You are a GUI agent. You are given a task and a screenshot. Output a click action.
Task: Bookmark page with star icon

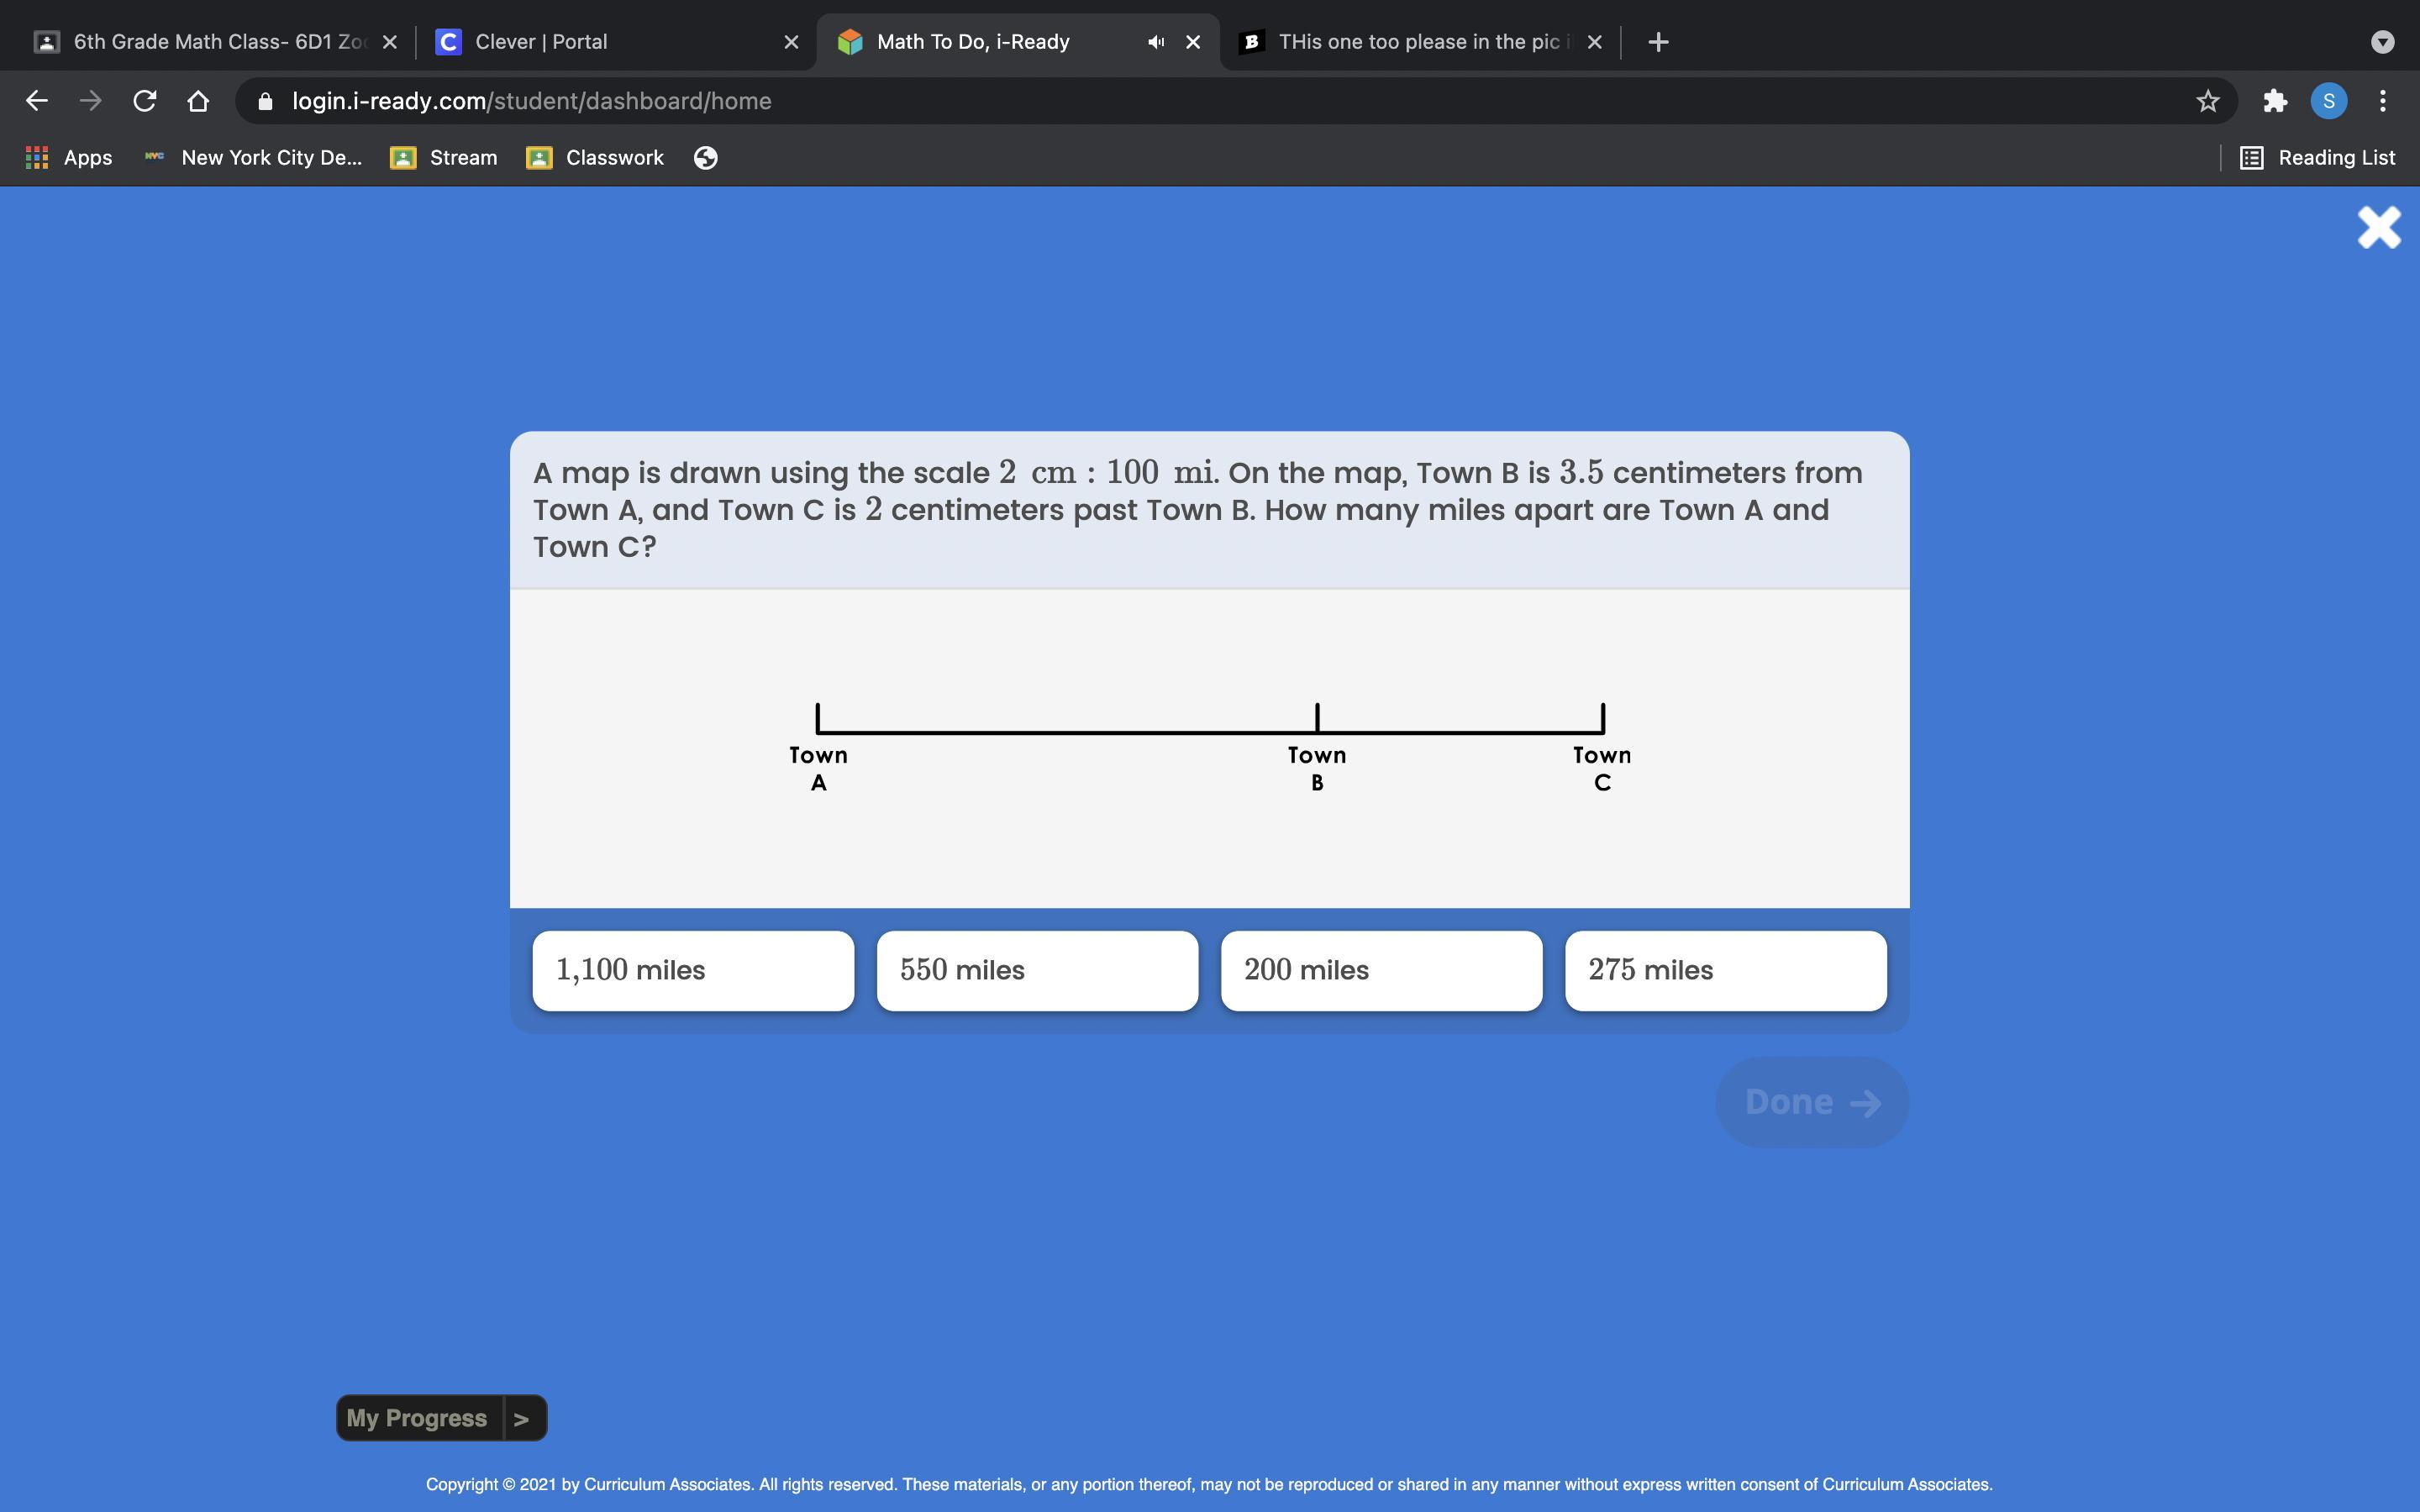tap(2207, 101)
